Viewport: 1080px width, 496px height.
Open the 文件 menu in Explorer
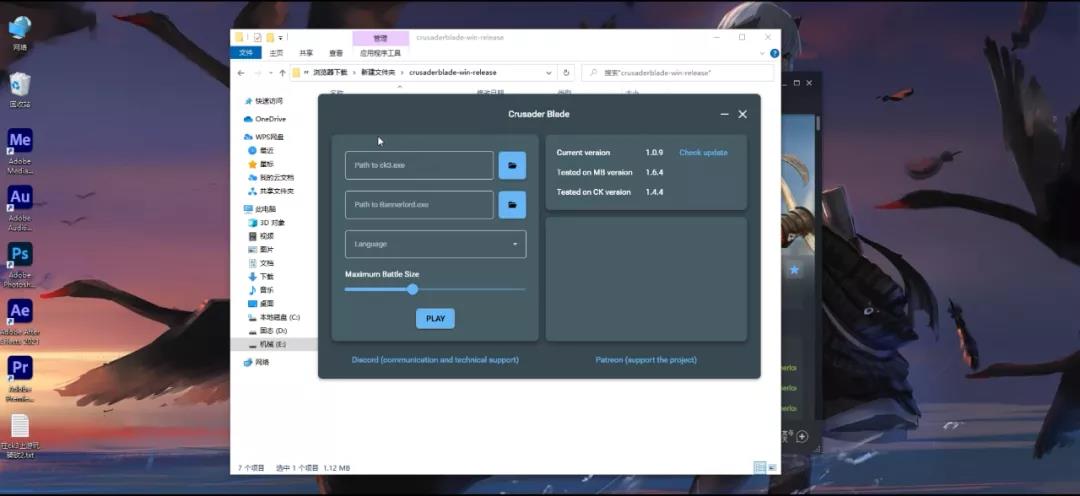click(246, 52)
